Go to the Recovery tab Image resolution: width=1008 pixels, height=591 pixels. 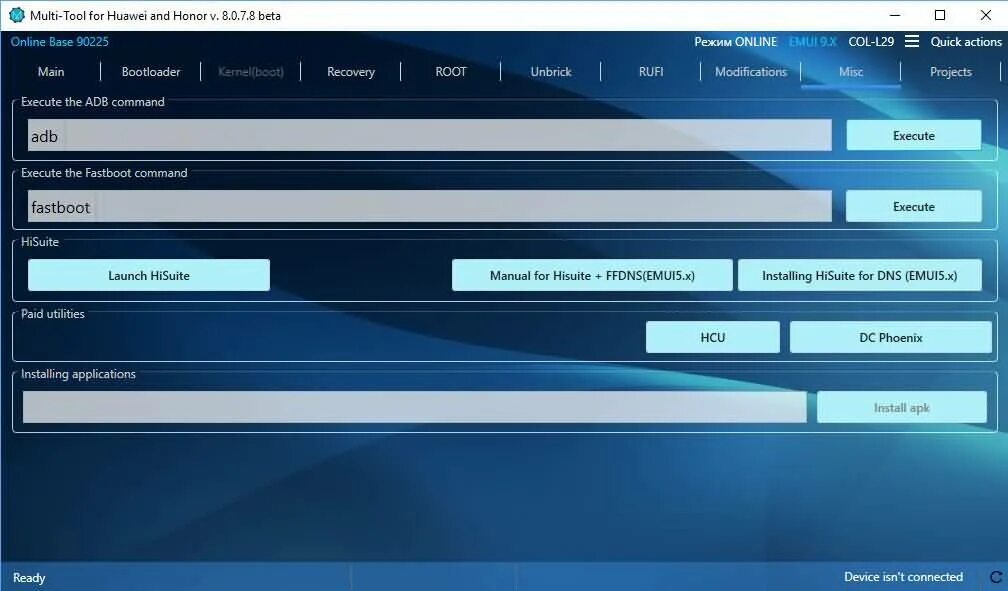coord(351,72)
